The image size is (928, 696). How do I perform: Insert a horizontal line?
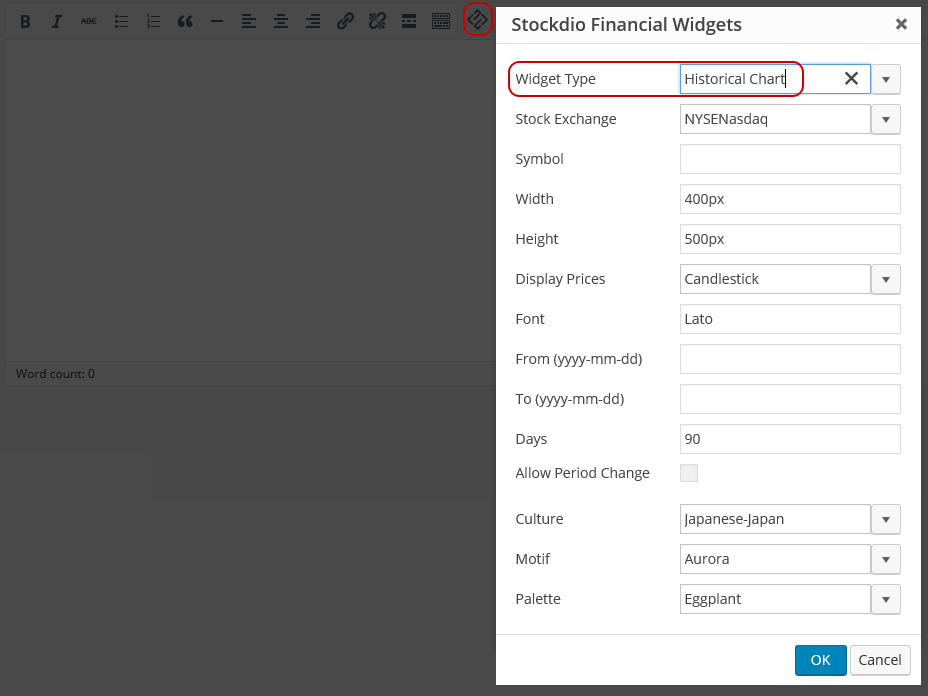[217, 22]
